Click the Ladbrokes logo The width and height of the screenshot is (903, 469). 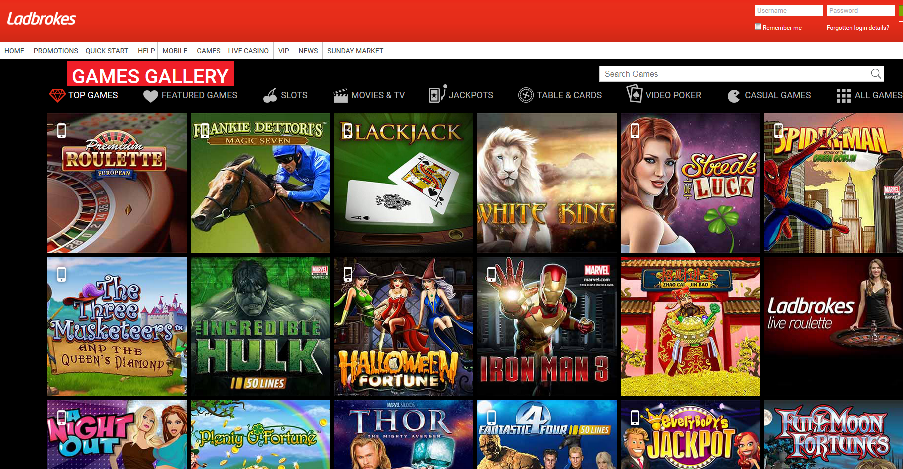pyautogui.click(x=41, y=19)
